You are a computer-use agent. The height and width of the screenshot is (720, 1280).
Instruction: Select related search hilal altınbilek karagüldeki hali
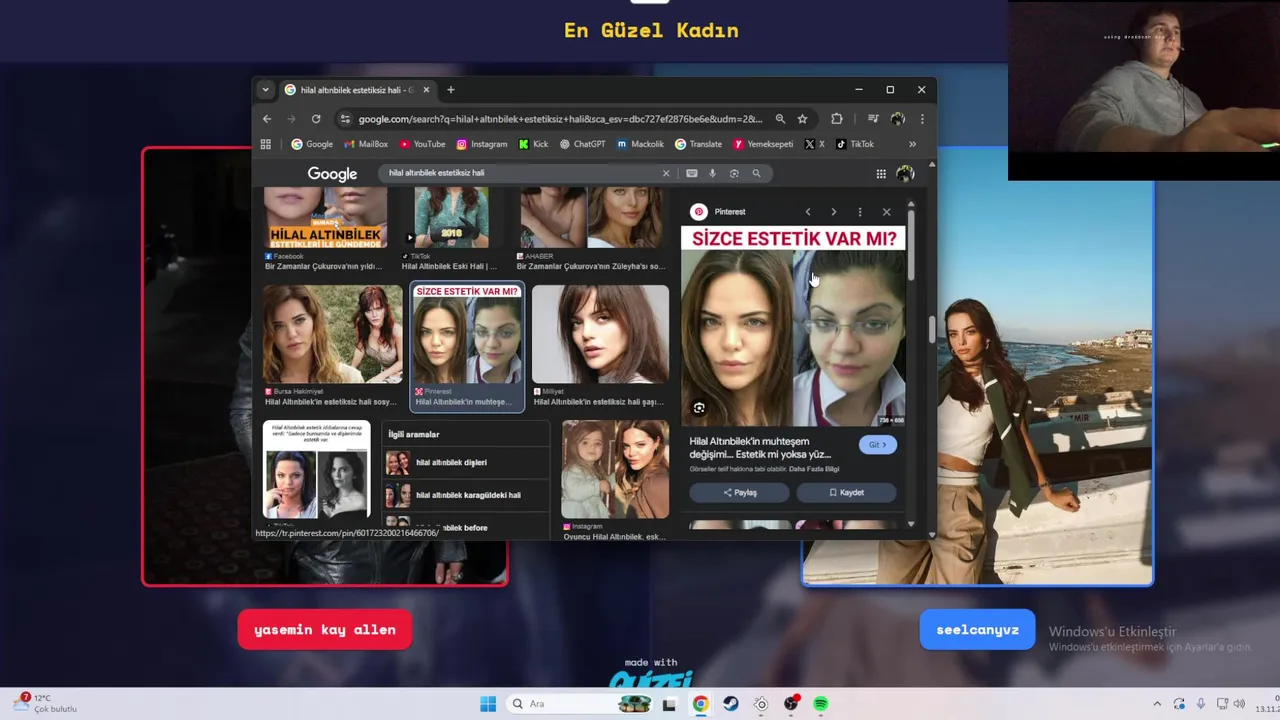tap(467, 495)
